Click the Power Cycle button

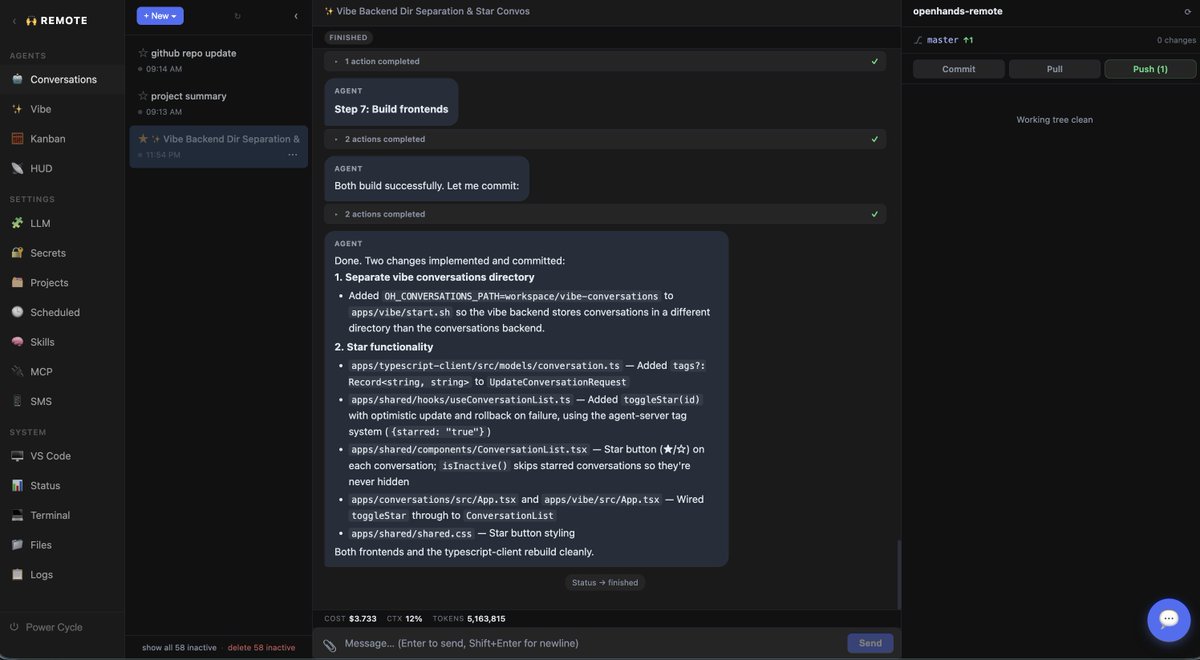[46, 627]
